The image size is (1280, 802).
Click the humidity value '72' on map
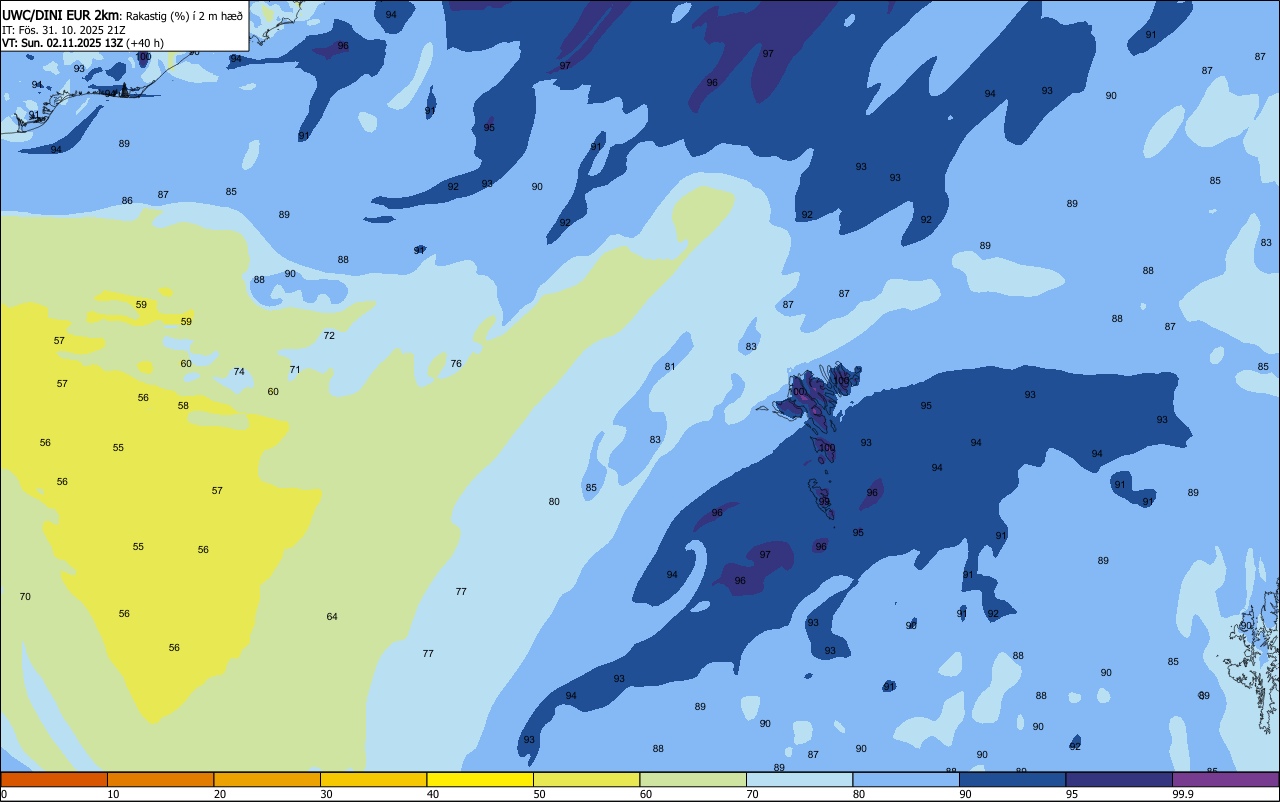[329, 336]
